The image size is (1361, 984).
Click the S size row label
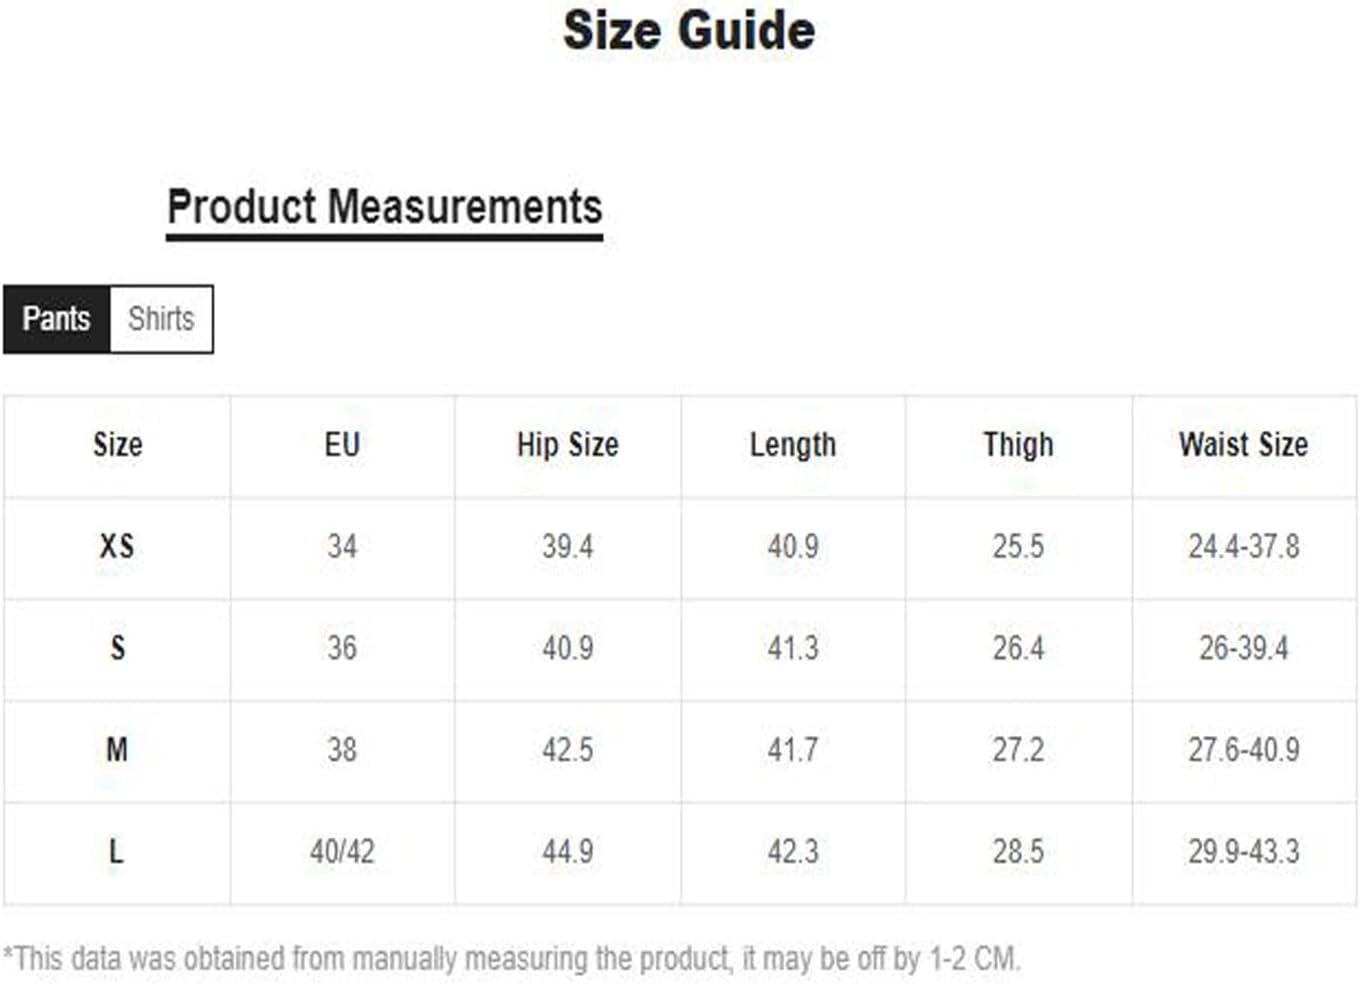click(x=117, y=648)
